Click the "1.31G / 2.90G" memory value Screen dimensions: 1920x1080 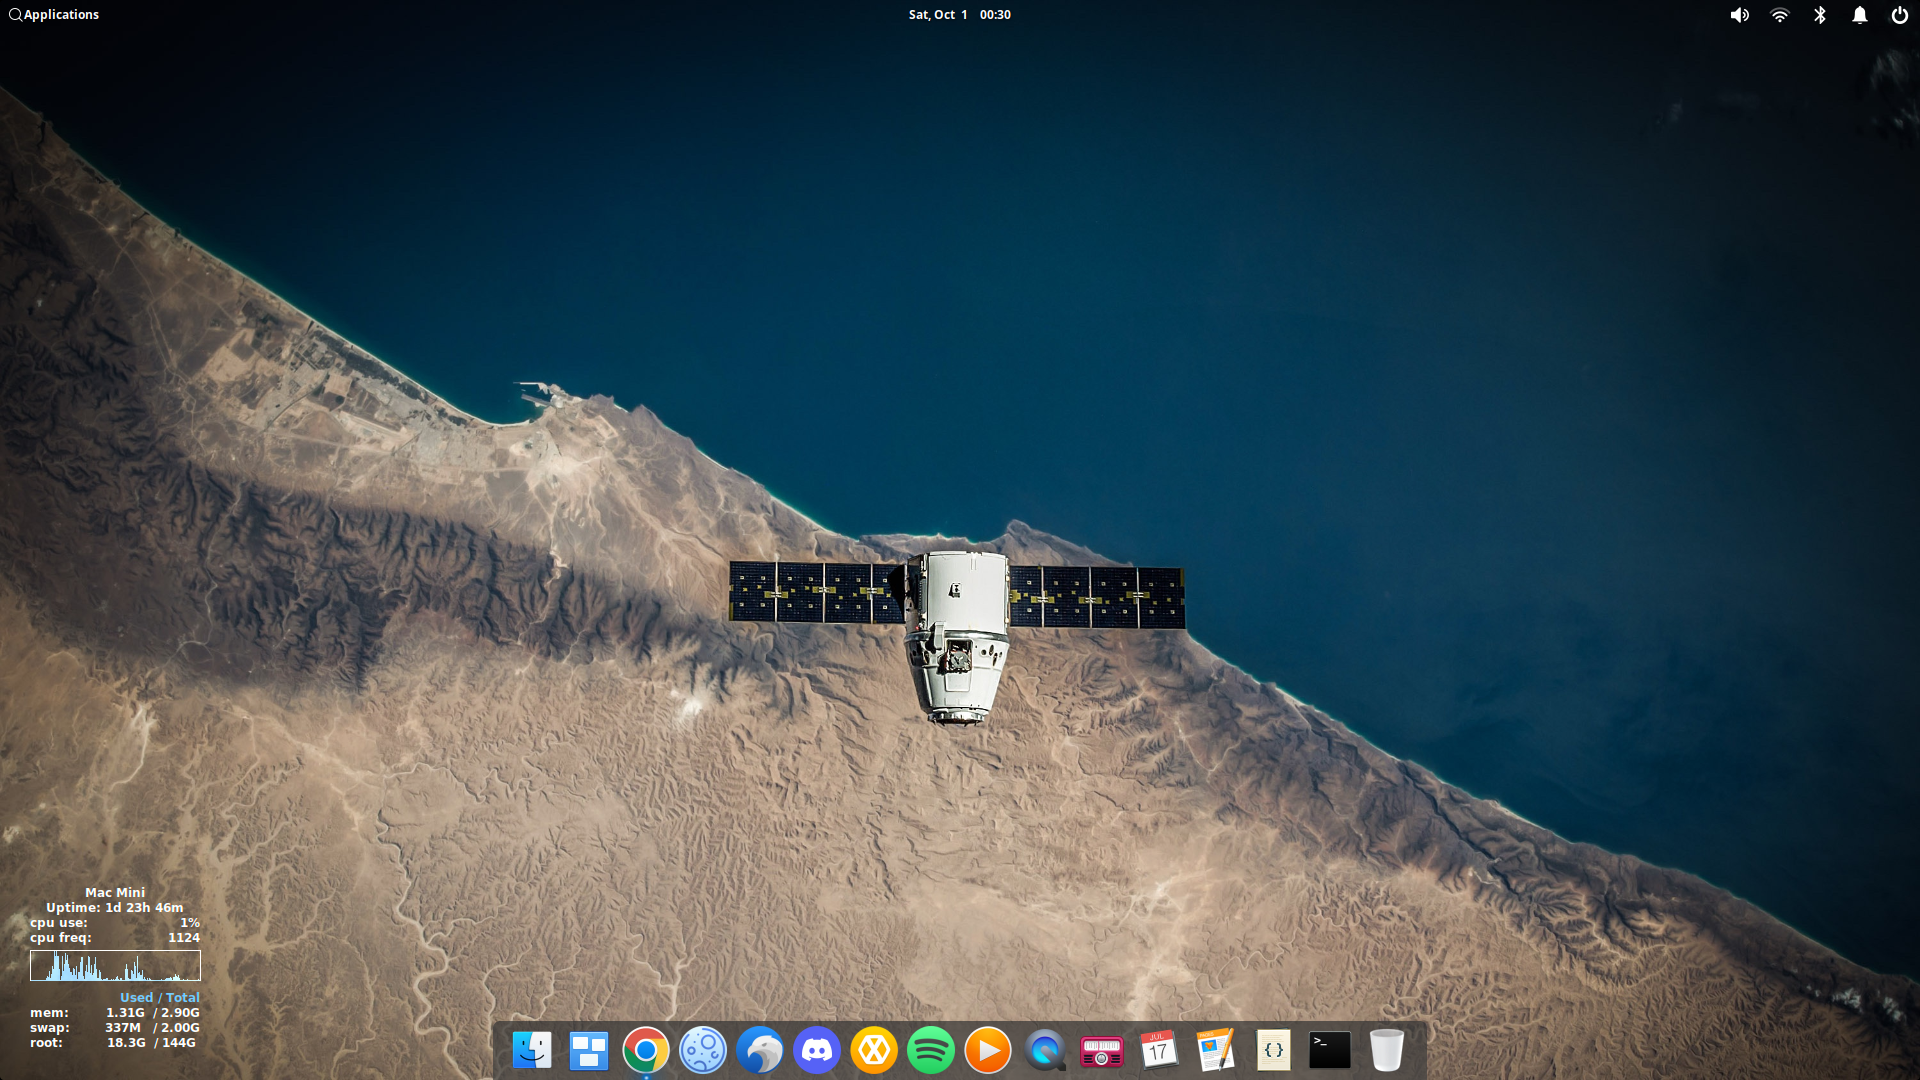153,1013
